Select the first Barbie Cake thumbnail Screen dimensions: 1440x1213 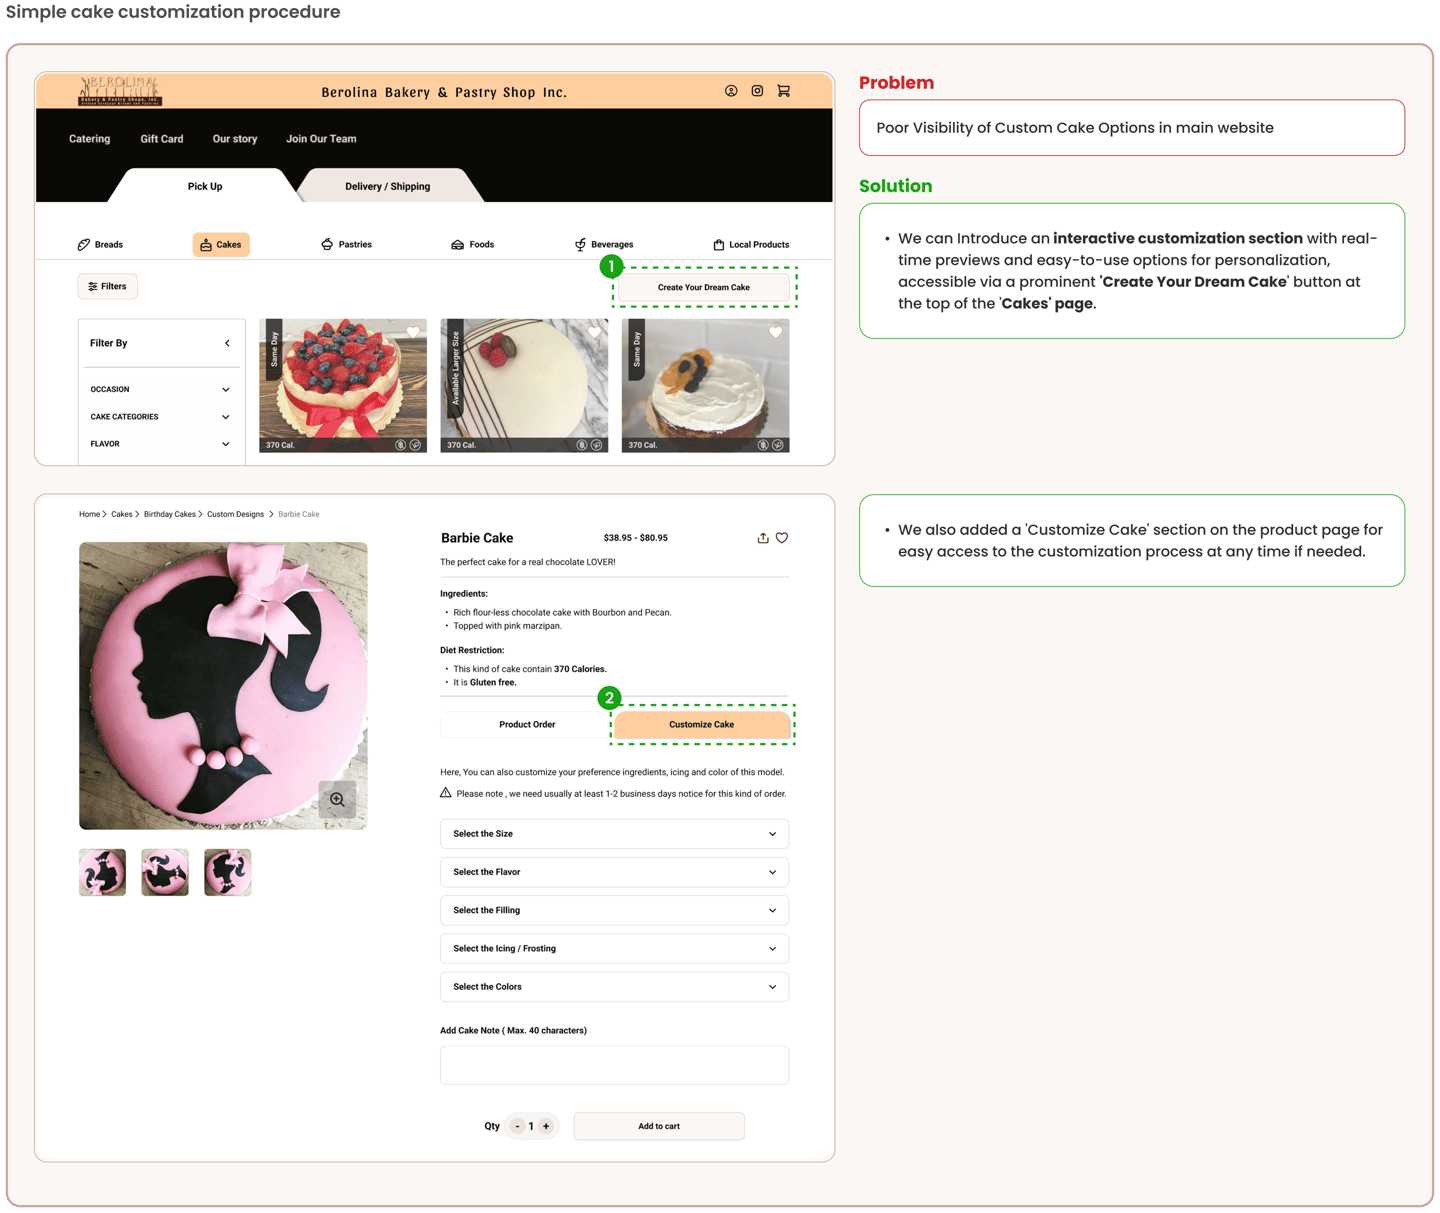103,872
